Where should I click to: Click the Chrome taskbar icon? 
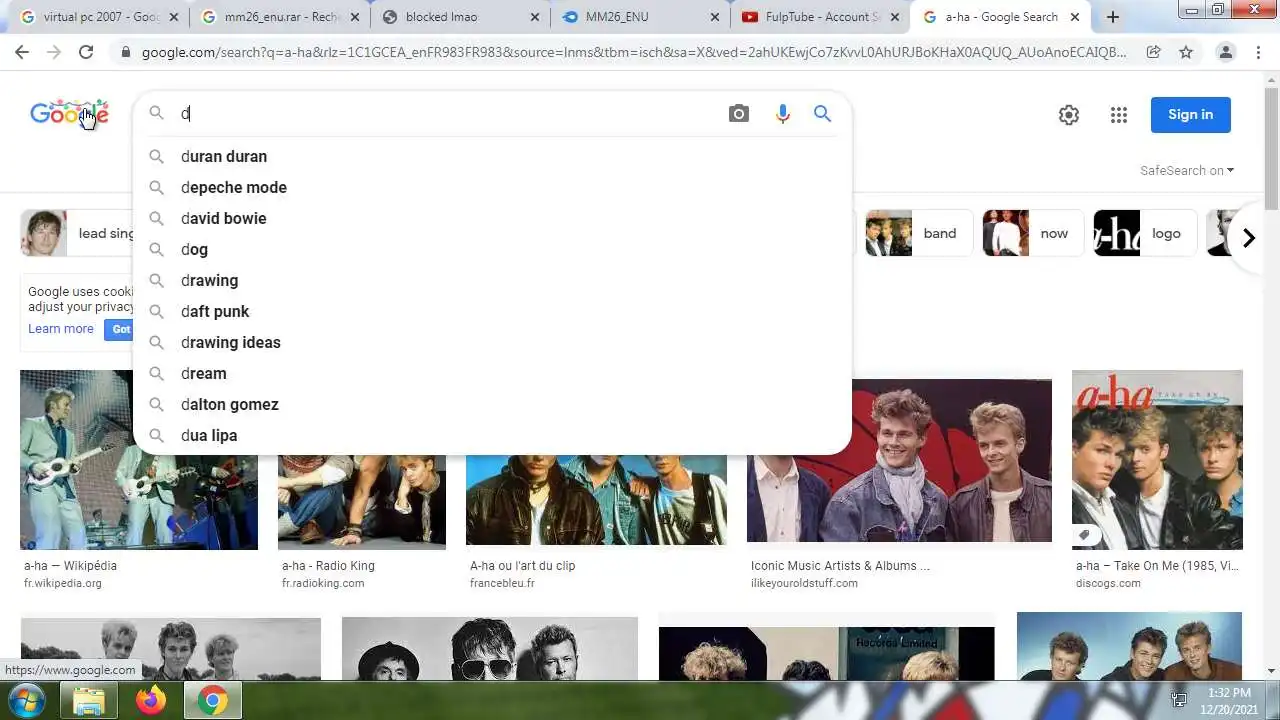click(212, 701)
